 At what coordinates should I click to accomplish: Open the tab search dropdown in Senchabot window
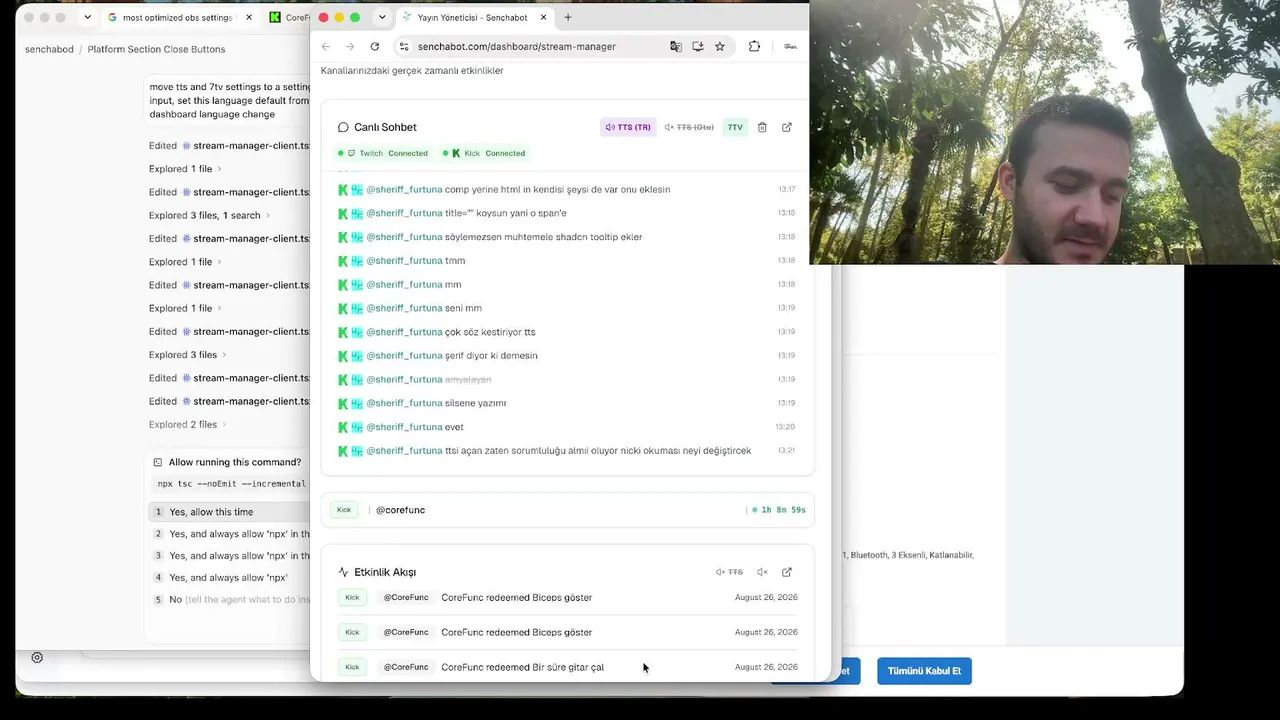point(381,17)
